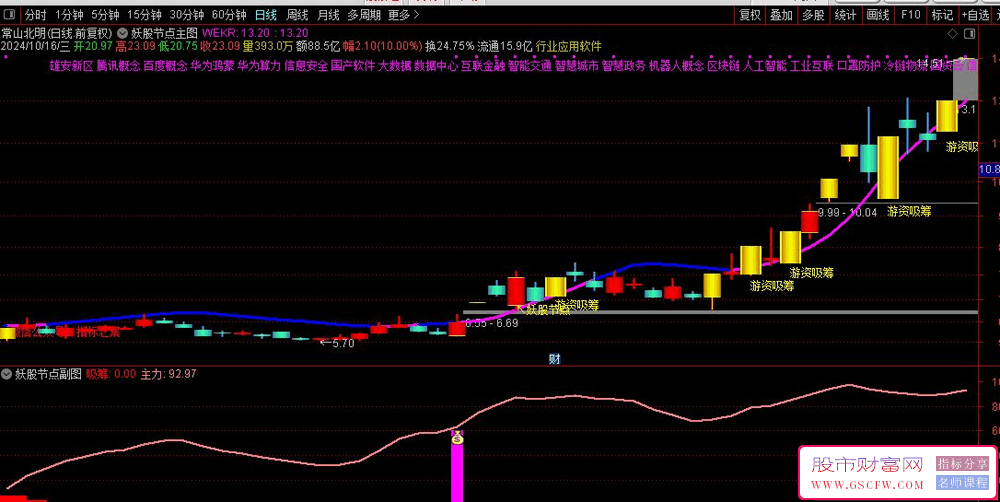Click the tall magenta signal bar in sub-chart
Screen dimensions: 1000x502
[457, 473]
